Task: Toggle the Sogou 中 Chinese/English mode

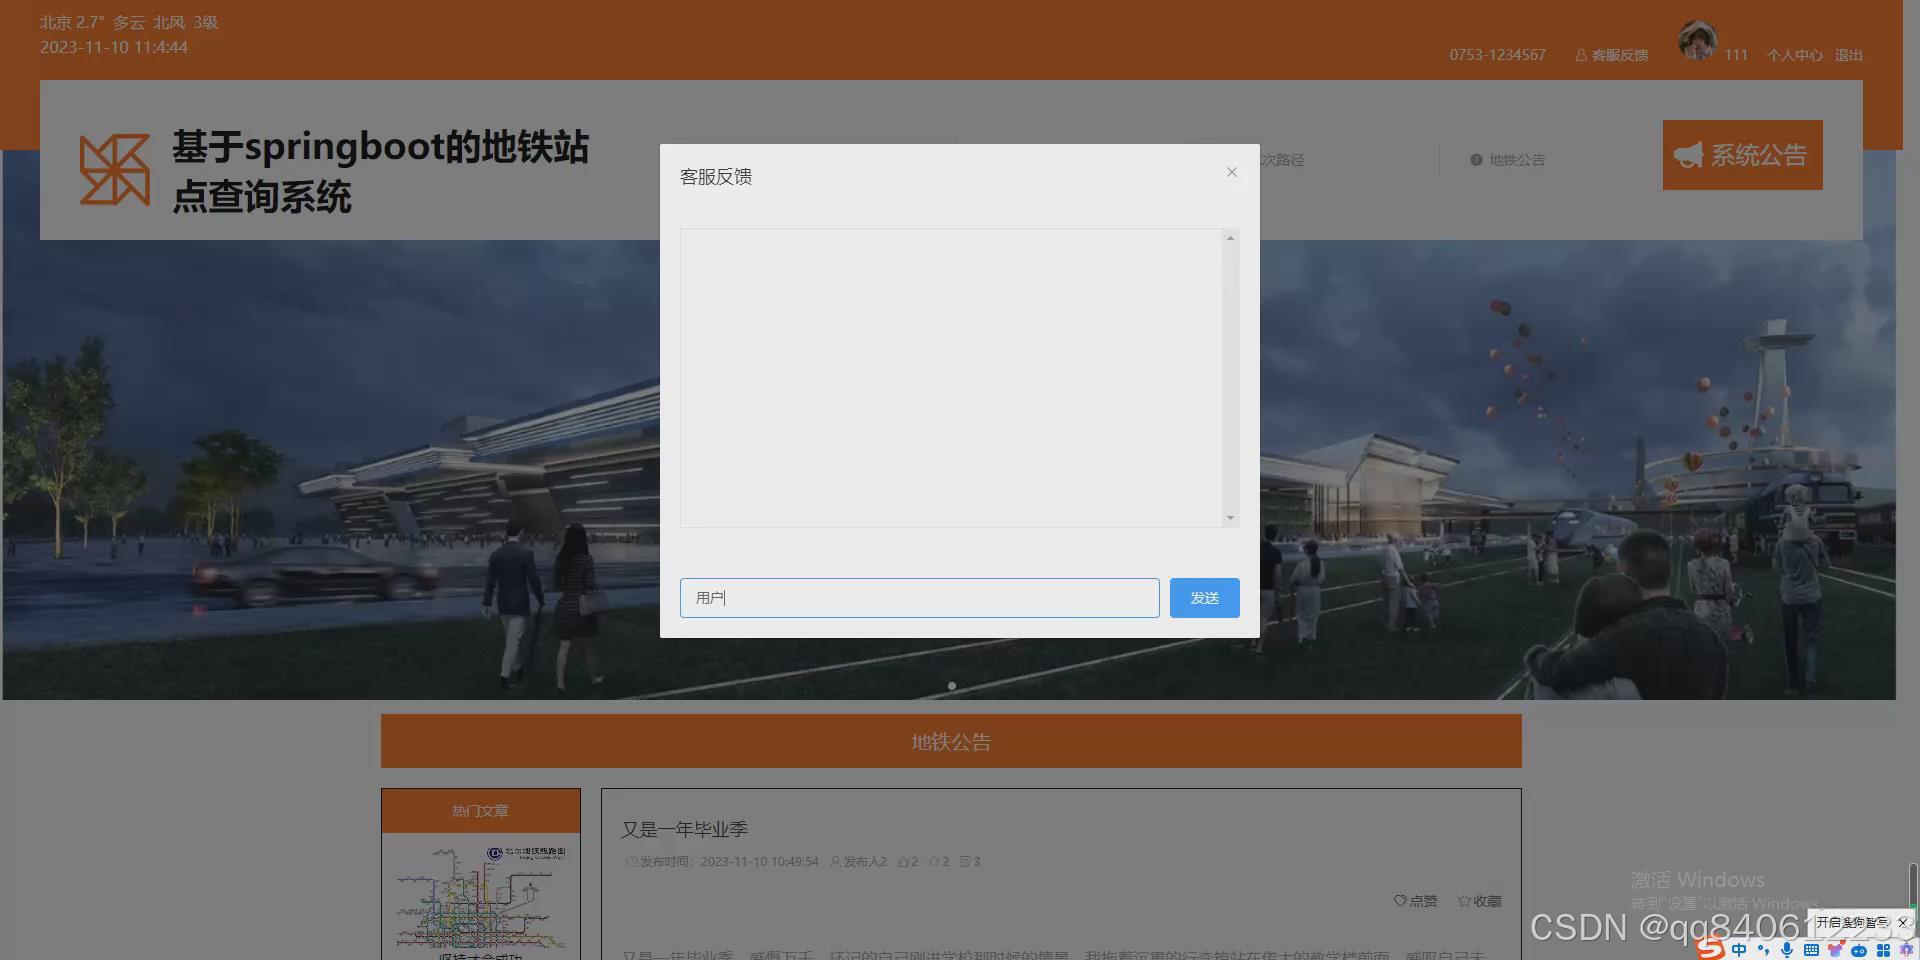Action: tap(1739, 950)
